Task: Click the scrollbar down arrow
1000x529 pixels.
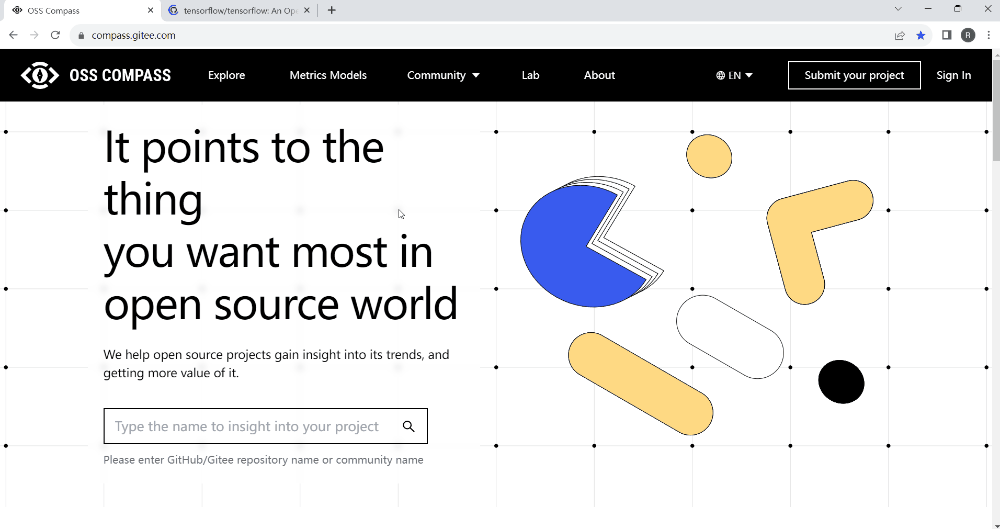Action: point(995,524)
